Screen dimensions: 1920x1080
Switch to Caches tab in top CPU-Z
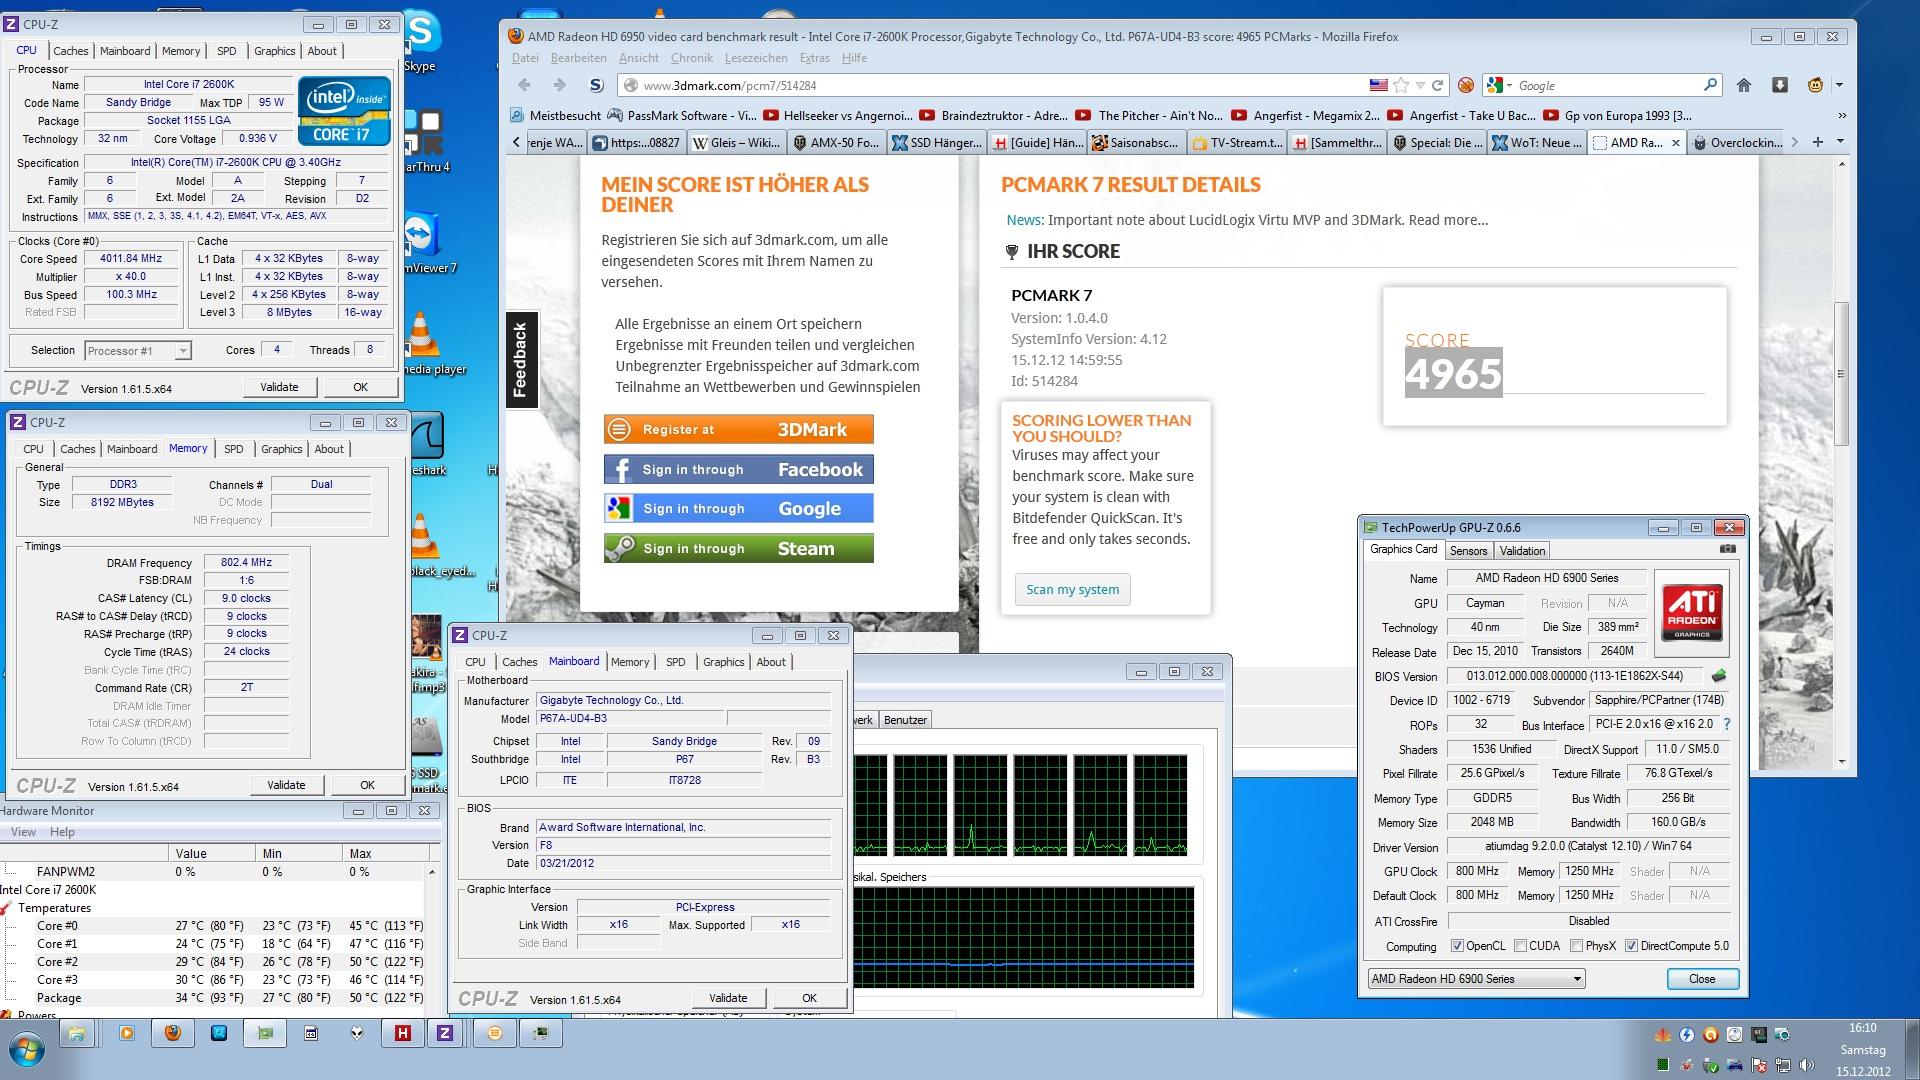[x=70, y=51]
